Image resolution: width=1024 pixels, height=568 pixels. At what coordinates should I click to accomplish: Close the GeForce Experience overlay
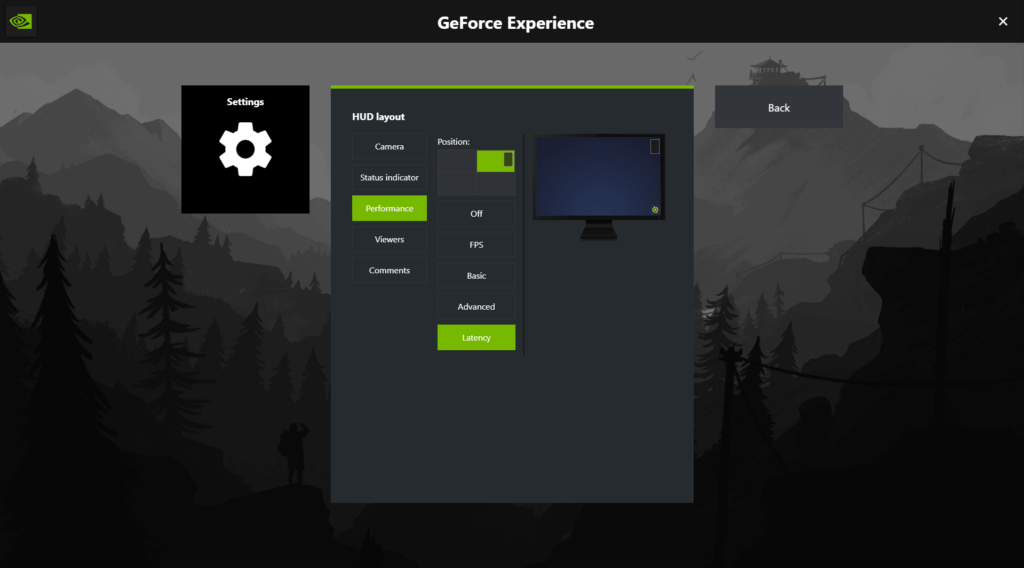(x=1003, y=22)
